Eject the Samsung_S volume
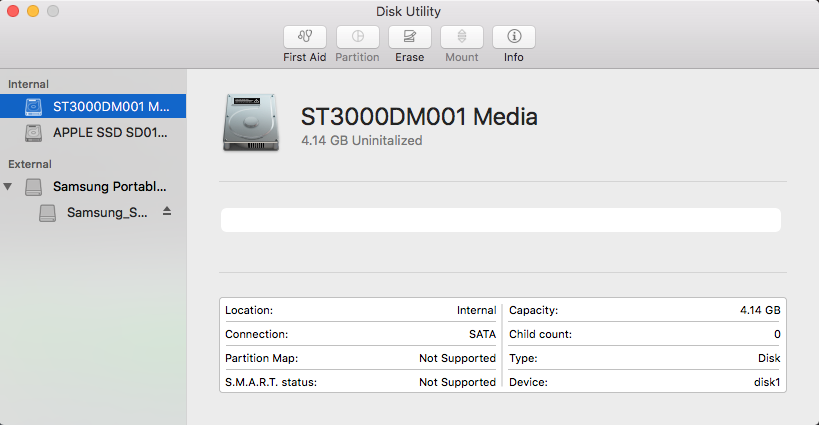819x425 pixels. (167, 212)
